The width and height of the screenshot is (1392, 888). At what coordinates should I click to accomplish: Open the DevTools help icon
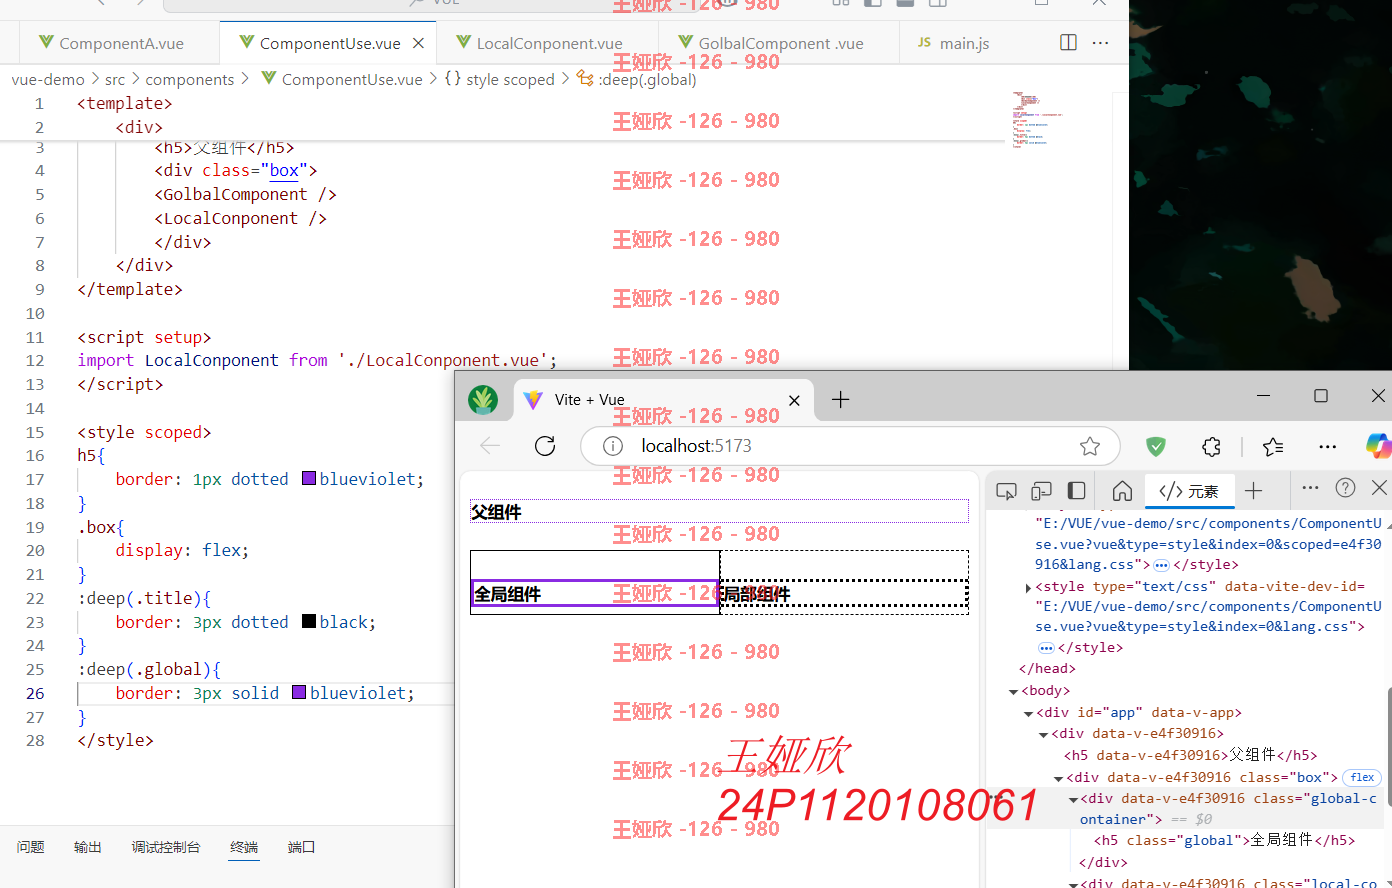[x=1346, y=488]
